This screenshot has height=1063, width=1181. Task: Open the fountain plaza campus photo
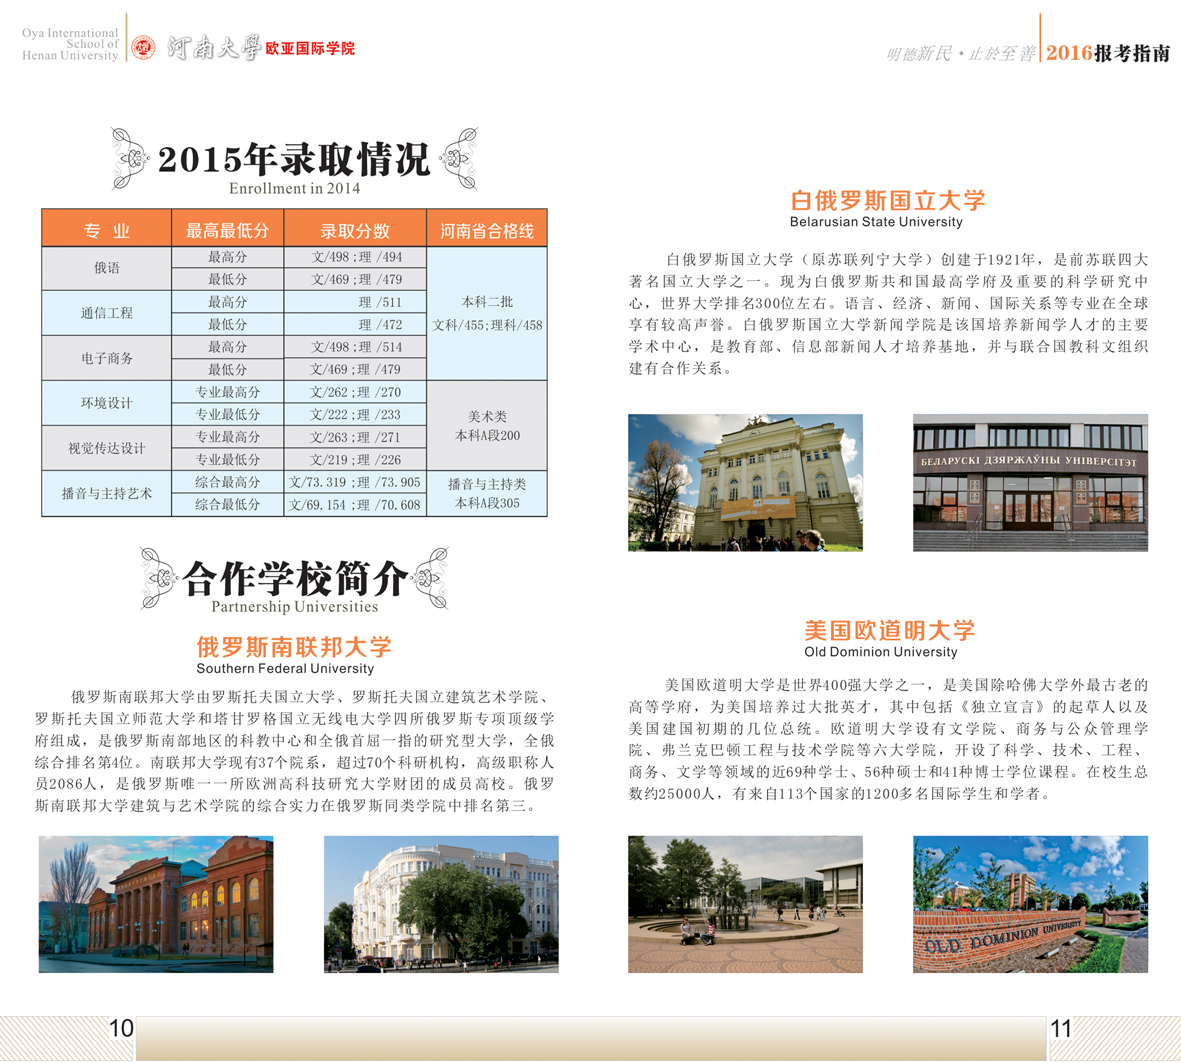(x=745, y=904)
